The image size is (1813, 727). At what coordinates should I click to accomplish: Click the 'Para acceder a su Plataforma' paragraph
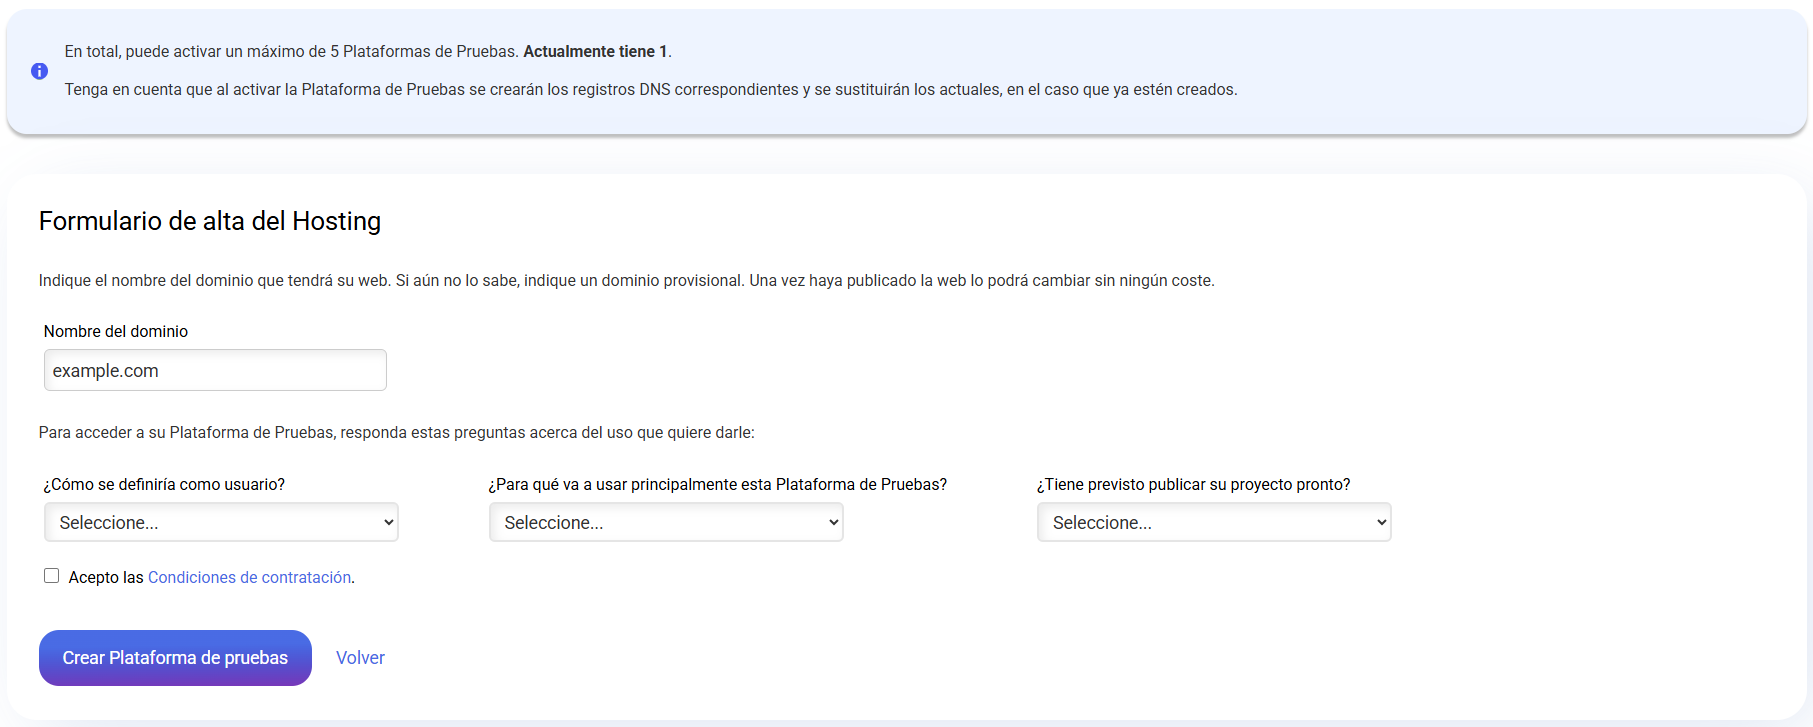tap(396, 432)
